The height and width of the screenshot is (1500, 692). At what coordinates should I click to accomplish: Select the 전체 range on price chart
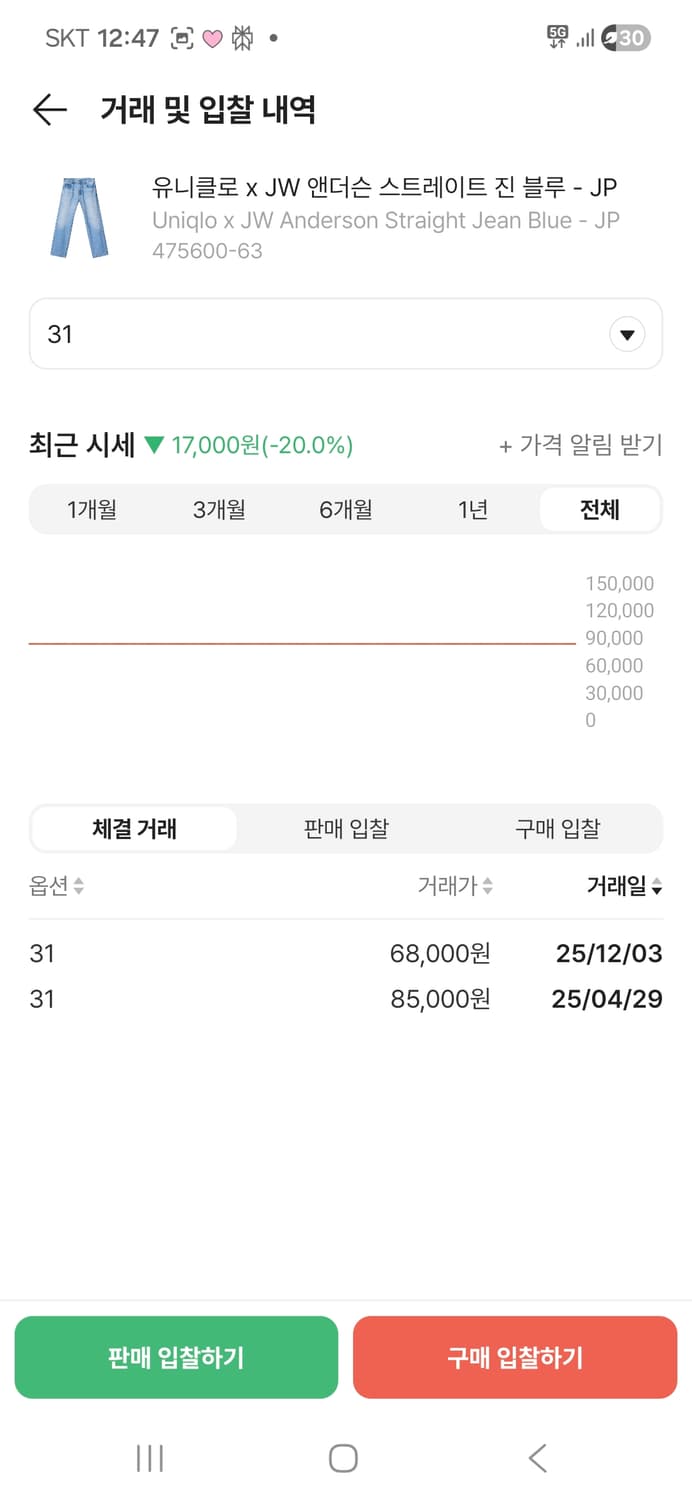click(599, 509)
